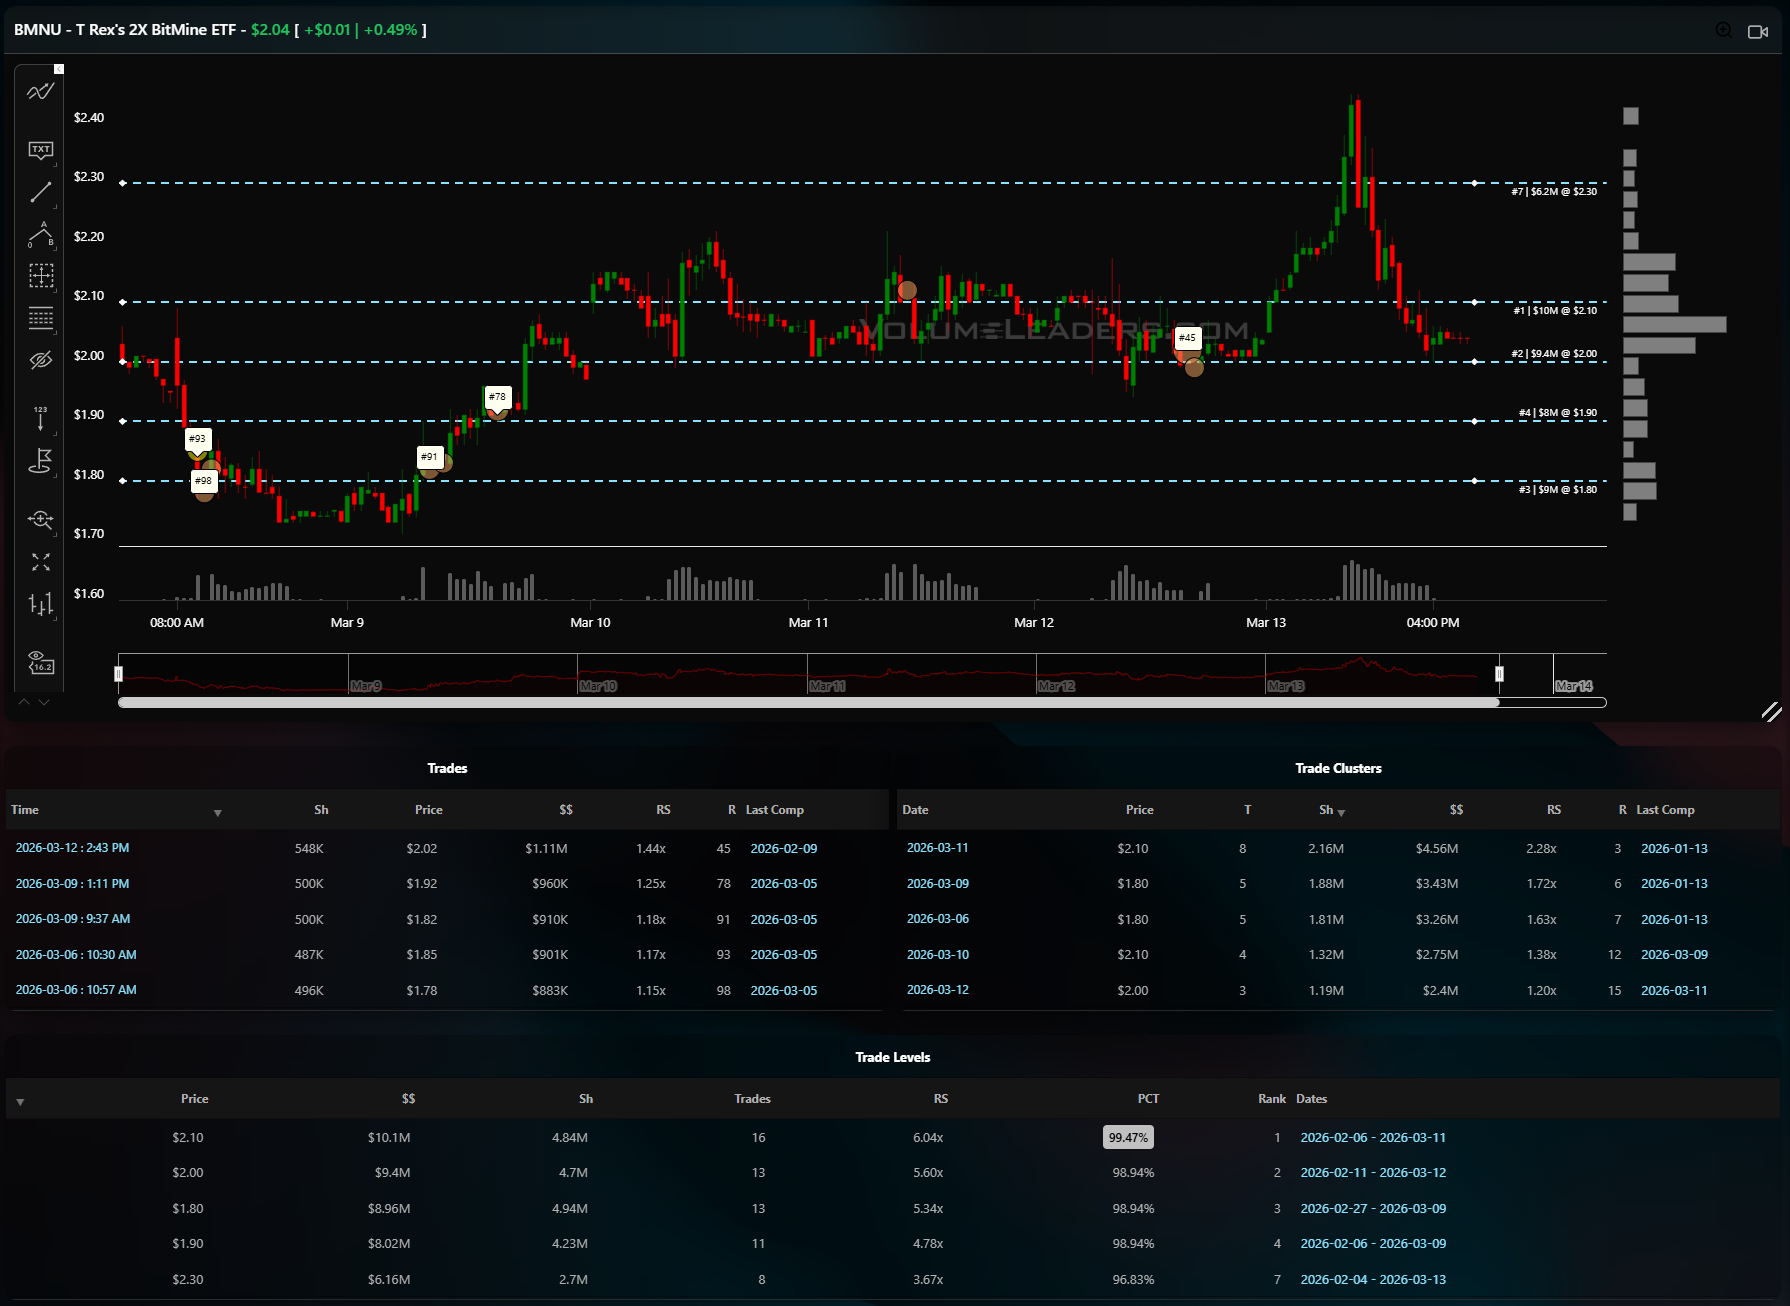Click the Trades Time sort arrow
1790x1306 pixels.
pyautogui.click(x=217, y=813)
